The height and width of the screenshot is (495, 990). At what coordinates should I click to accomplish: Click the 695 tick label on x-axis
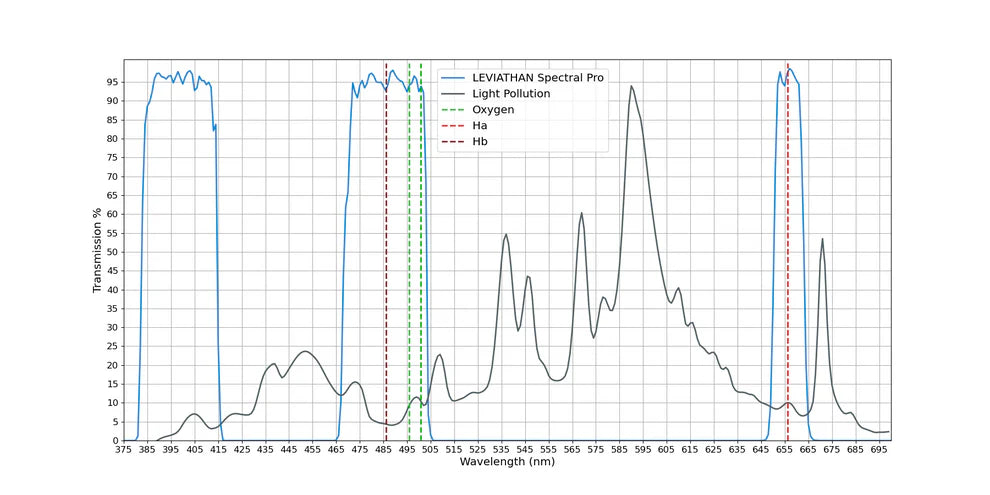(x=878, y=451)
